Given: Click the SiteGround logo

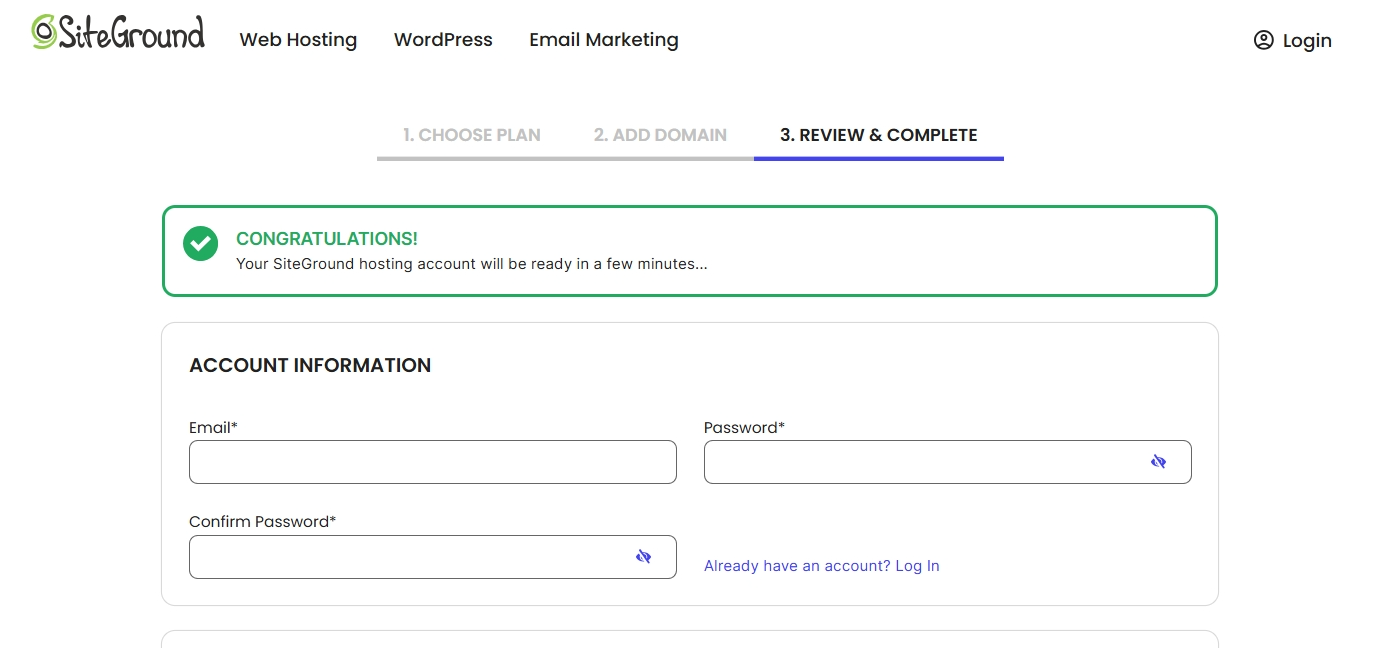Looking at the screenshot, I should click(x=118, y=33).
